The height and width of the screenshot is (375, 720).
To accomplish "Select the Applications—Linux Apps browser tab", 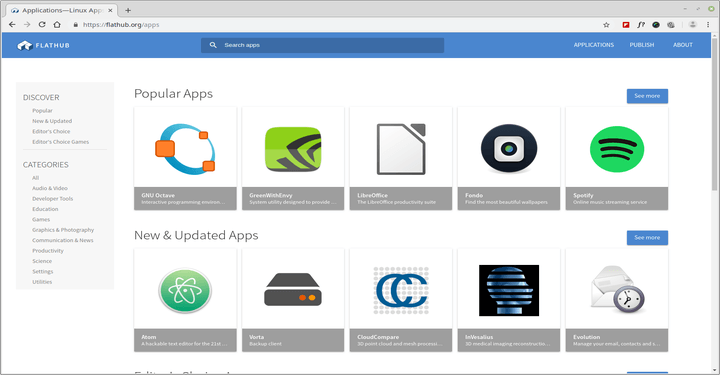I will click(62, 10).
